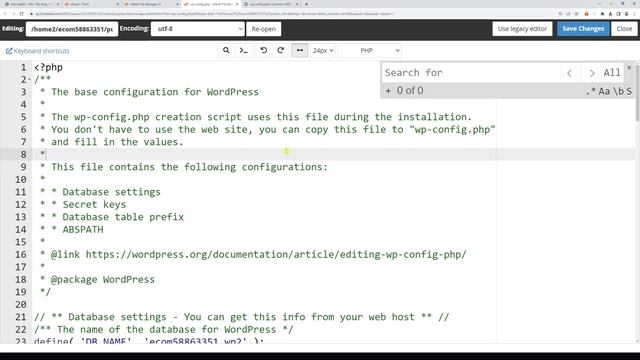The width and height of the screenshot is (640, 360).
Task: Select All search matches
Action: point(612,73)
